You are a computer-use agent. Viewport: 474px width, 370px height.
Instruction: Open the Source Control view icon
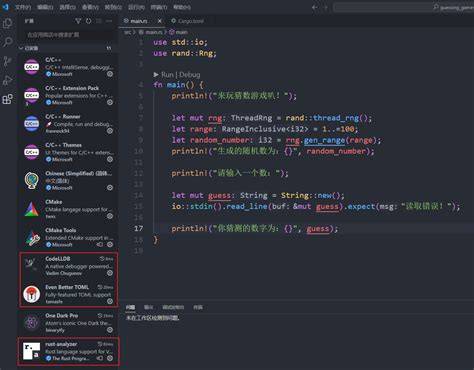click(7, 61)
